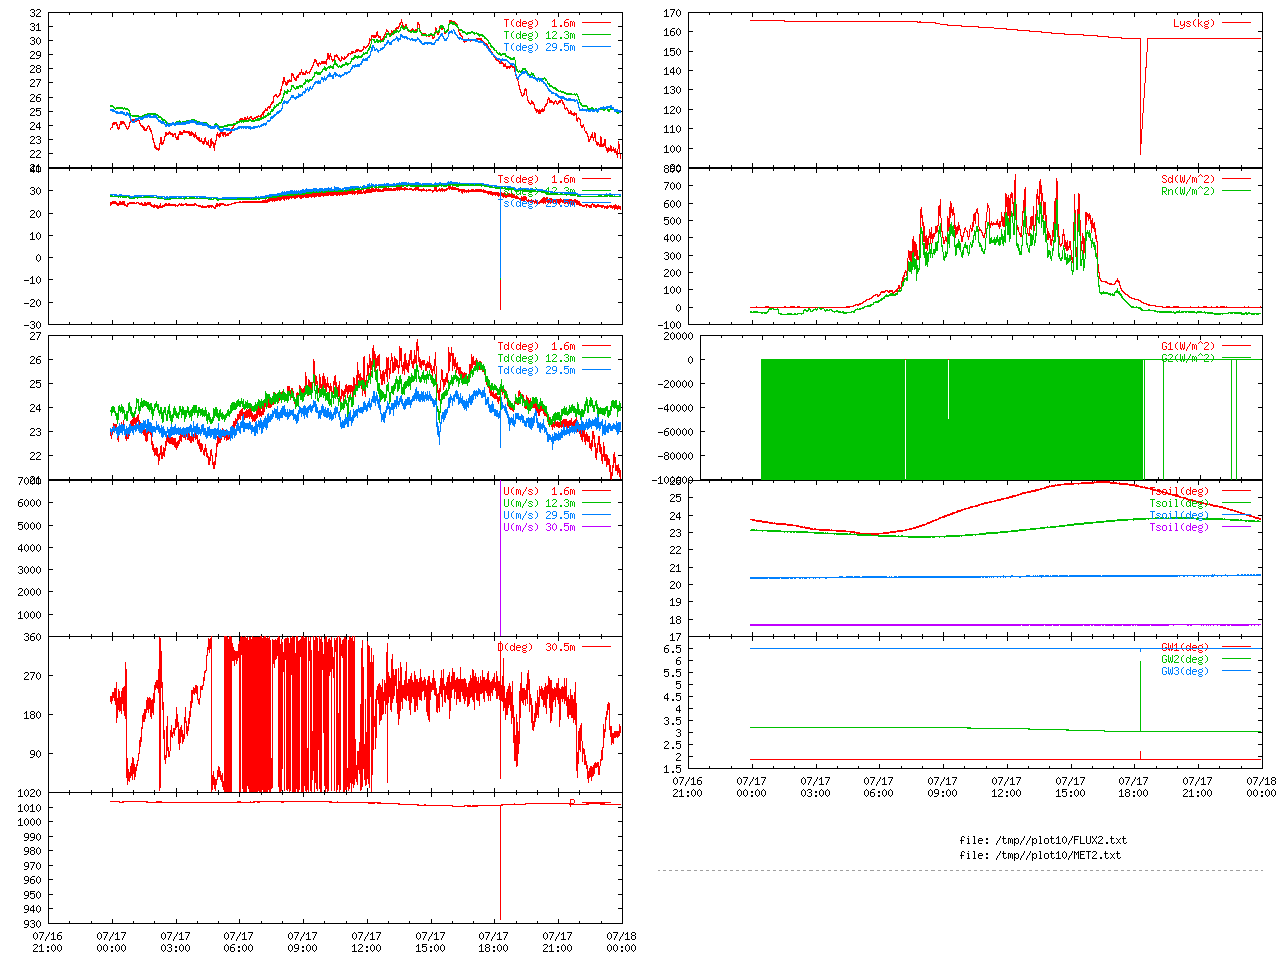Click the "700" tick on the Sd radiation axis
This screenshot has height=960, width=1280.
(x=672, y=186)
